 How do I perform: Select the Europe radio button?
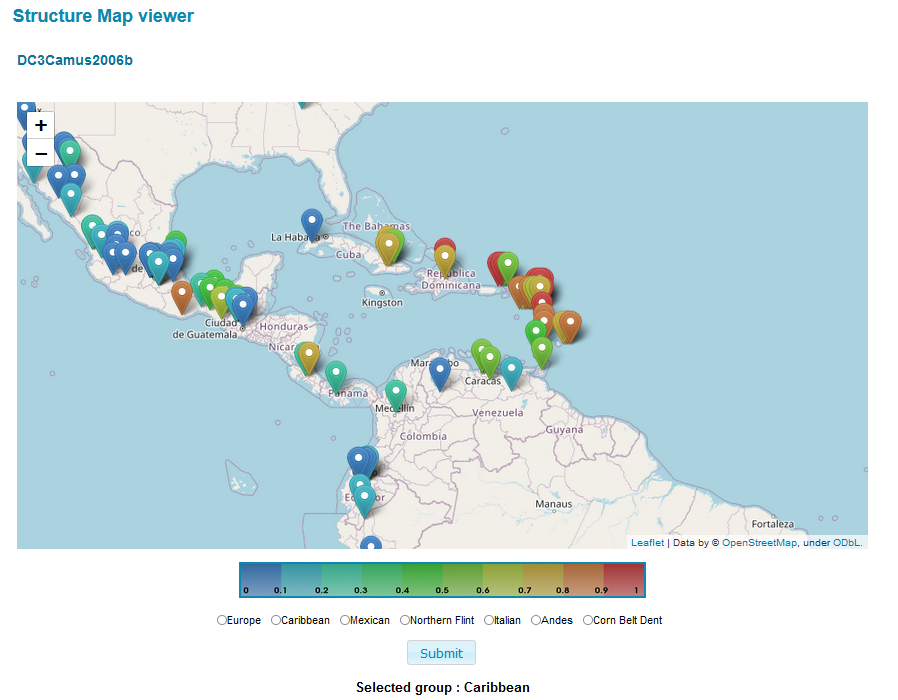[222, 620]
